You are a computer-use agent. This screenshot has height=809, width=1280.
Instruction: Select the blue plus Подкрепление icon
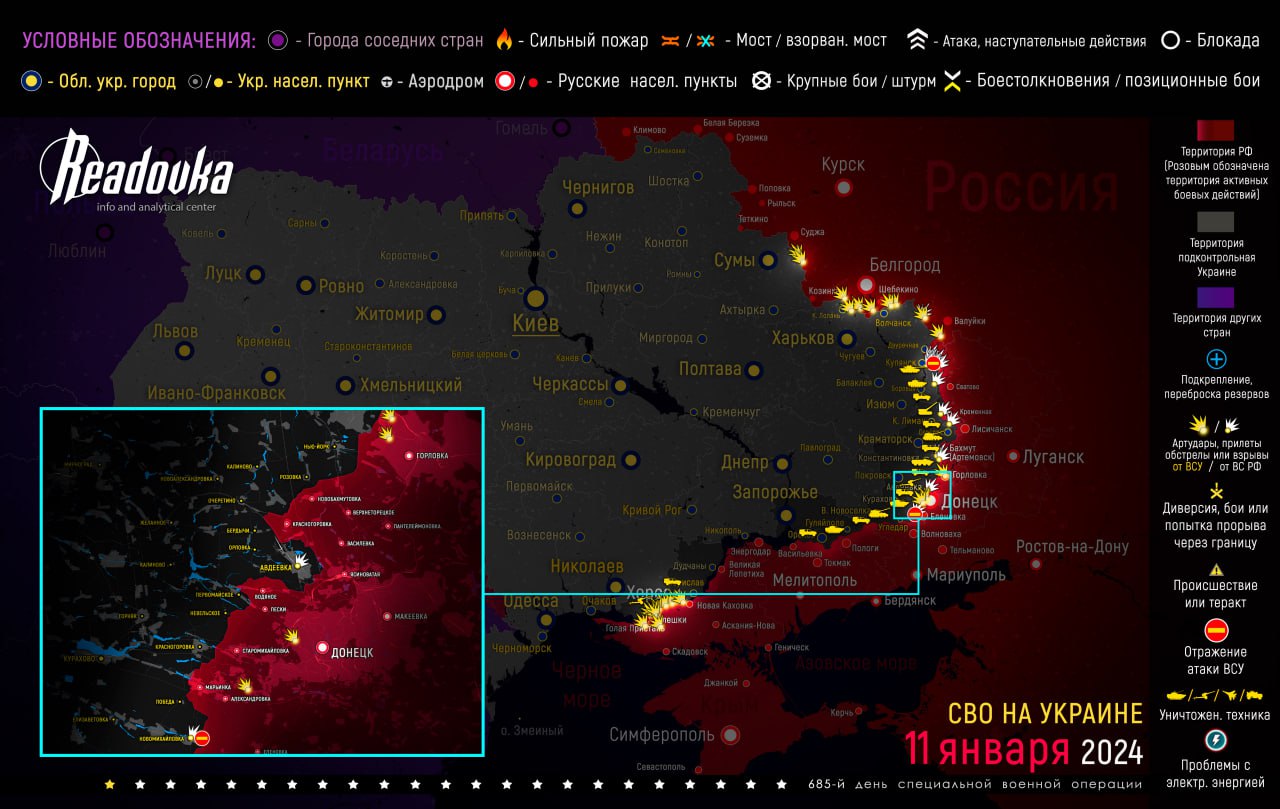[x=1216, y=359]
